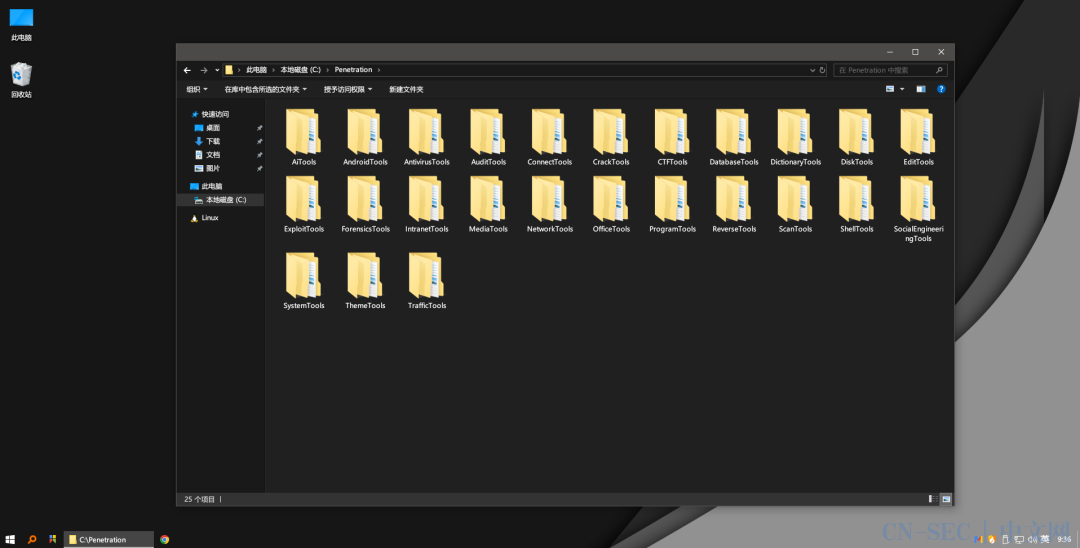Click the taskbar search icon
Viewport: 1080px width, 548px height.
(x=32, y=540)
